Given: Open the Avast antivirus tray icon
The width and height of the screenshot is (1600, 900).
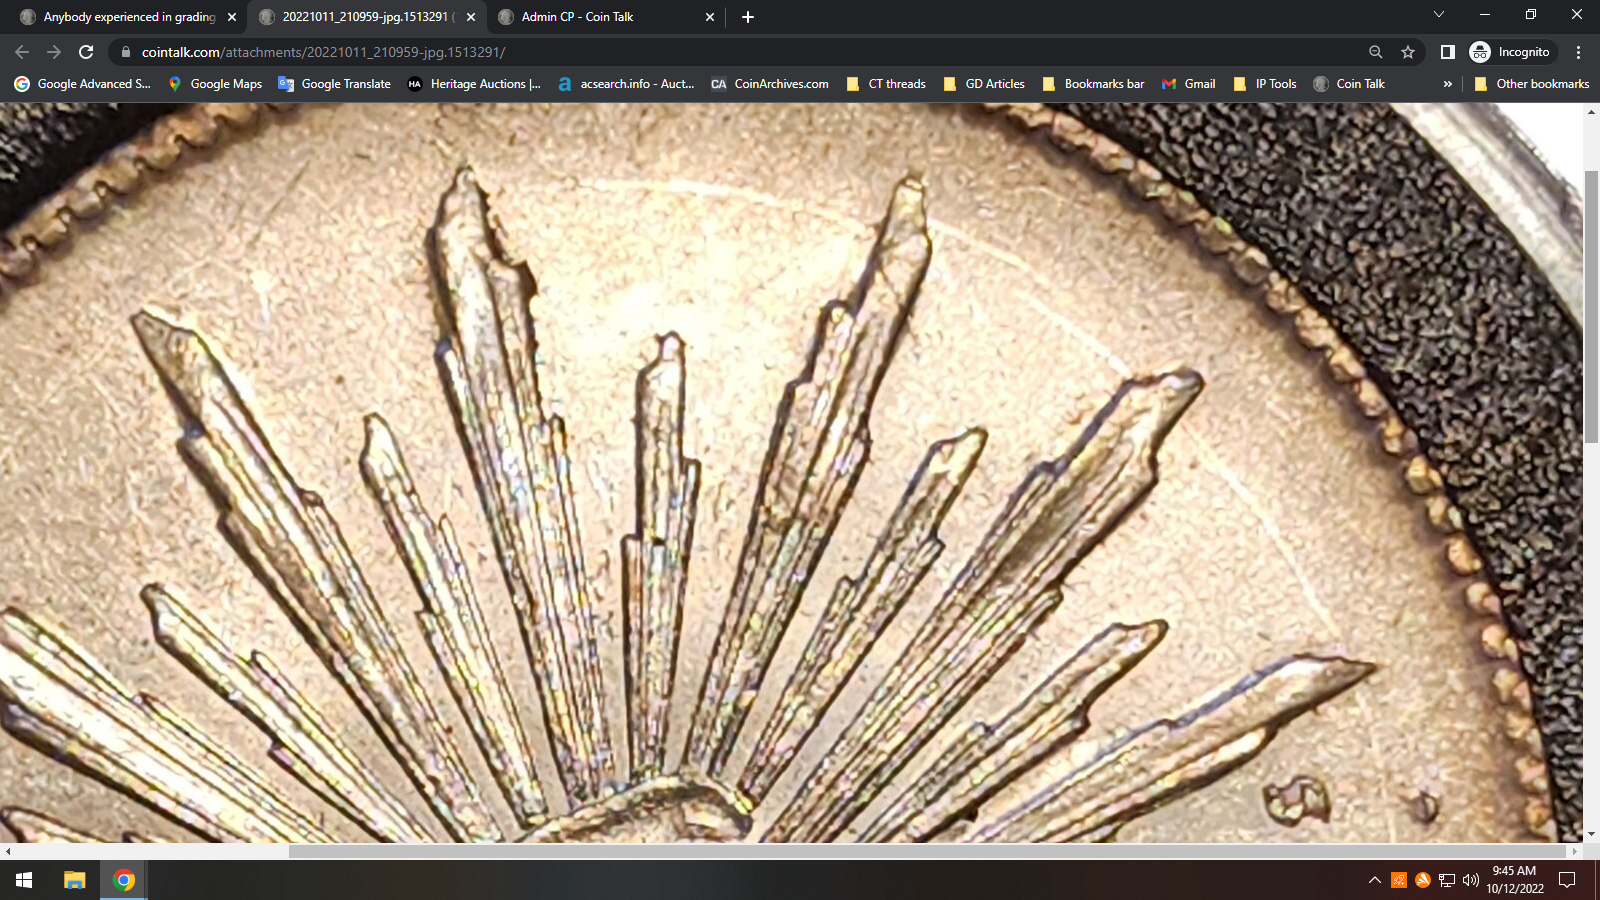Looking at the screenshot, I should (1423, 880).
